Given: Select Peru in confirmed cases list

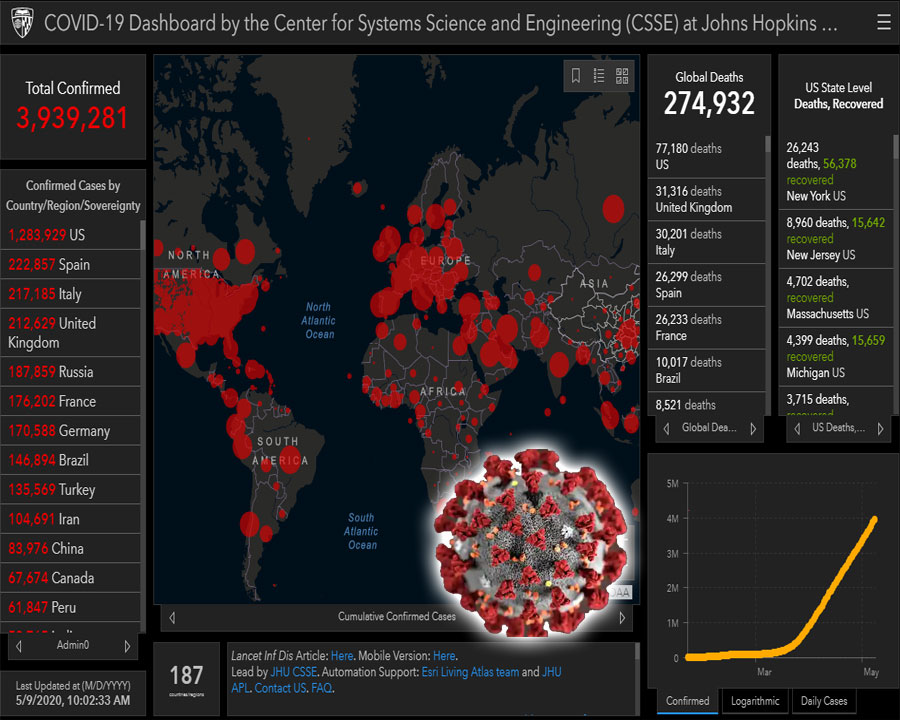Looking at the screenshot, I should [71, 607].
